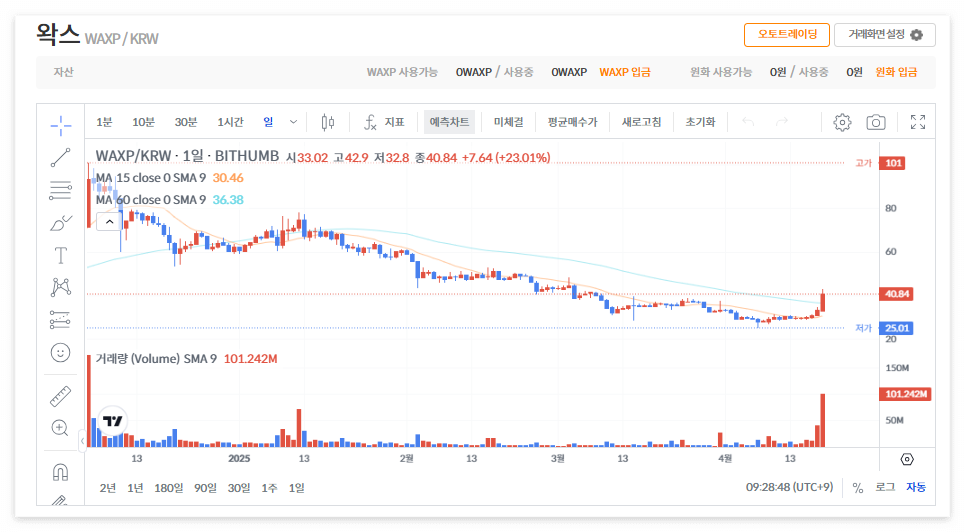Open the candlestick chart type selector
Screen dimensions: 965x532
click(x=328, y=123)
